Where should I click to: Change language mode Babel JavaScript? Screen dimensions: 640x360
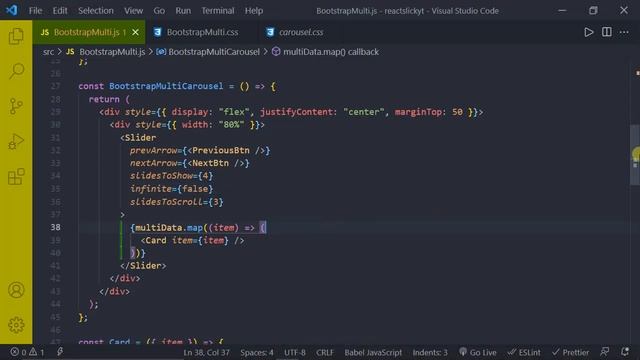point(373,352)
